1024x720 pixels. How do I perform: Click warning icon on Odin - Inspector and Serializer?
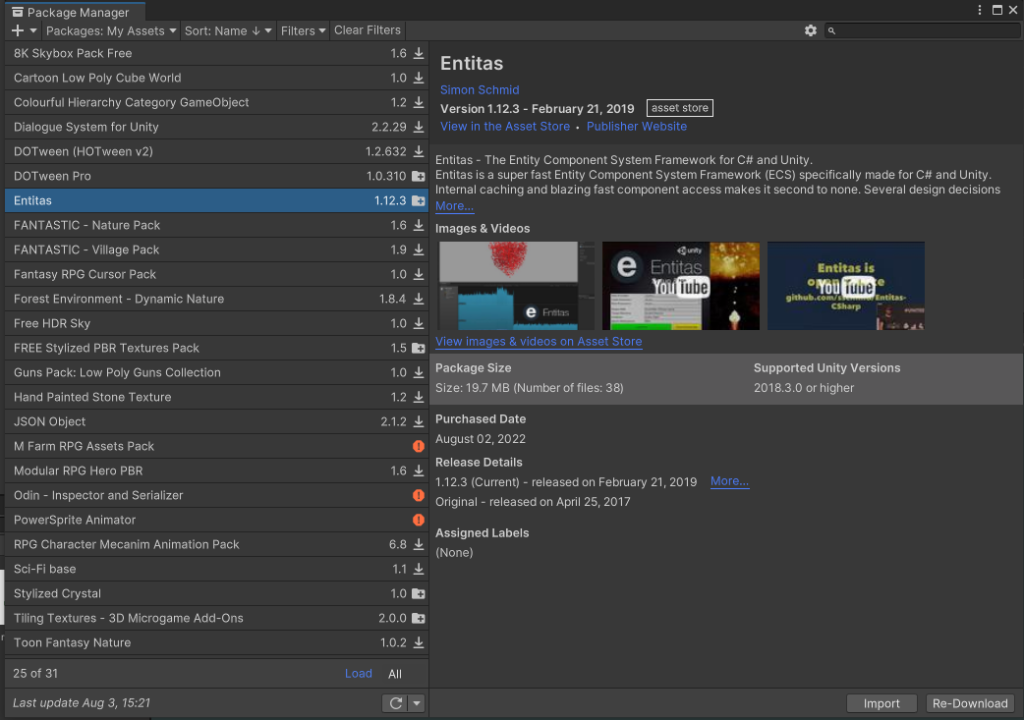click(419, 495)
